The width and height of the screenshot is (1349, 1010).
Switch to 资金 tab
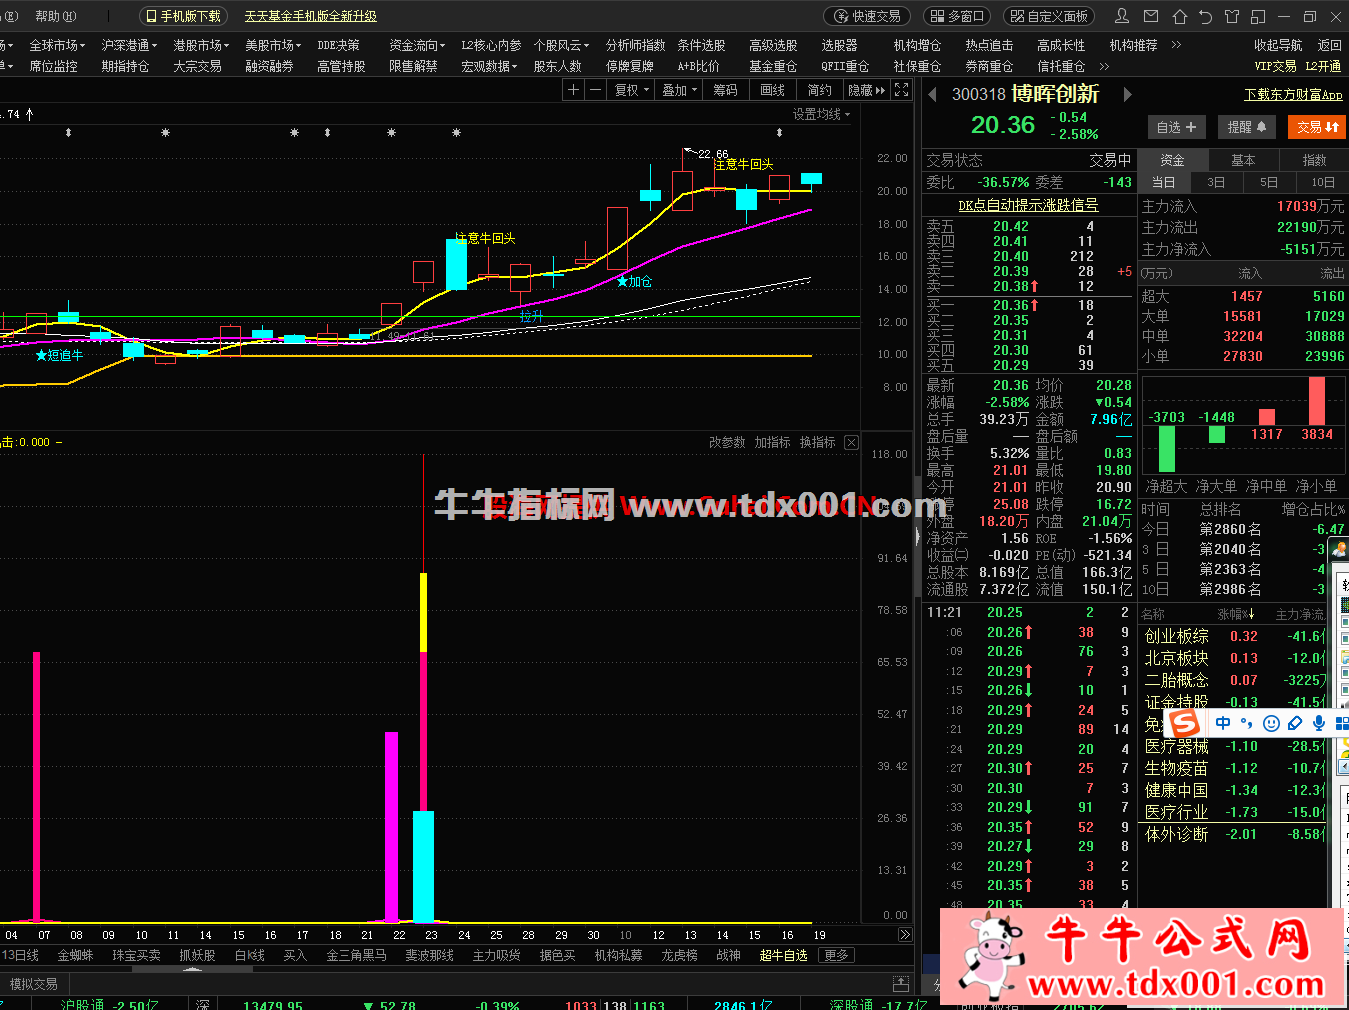(1173, 160)
